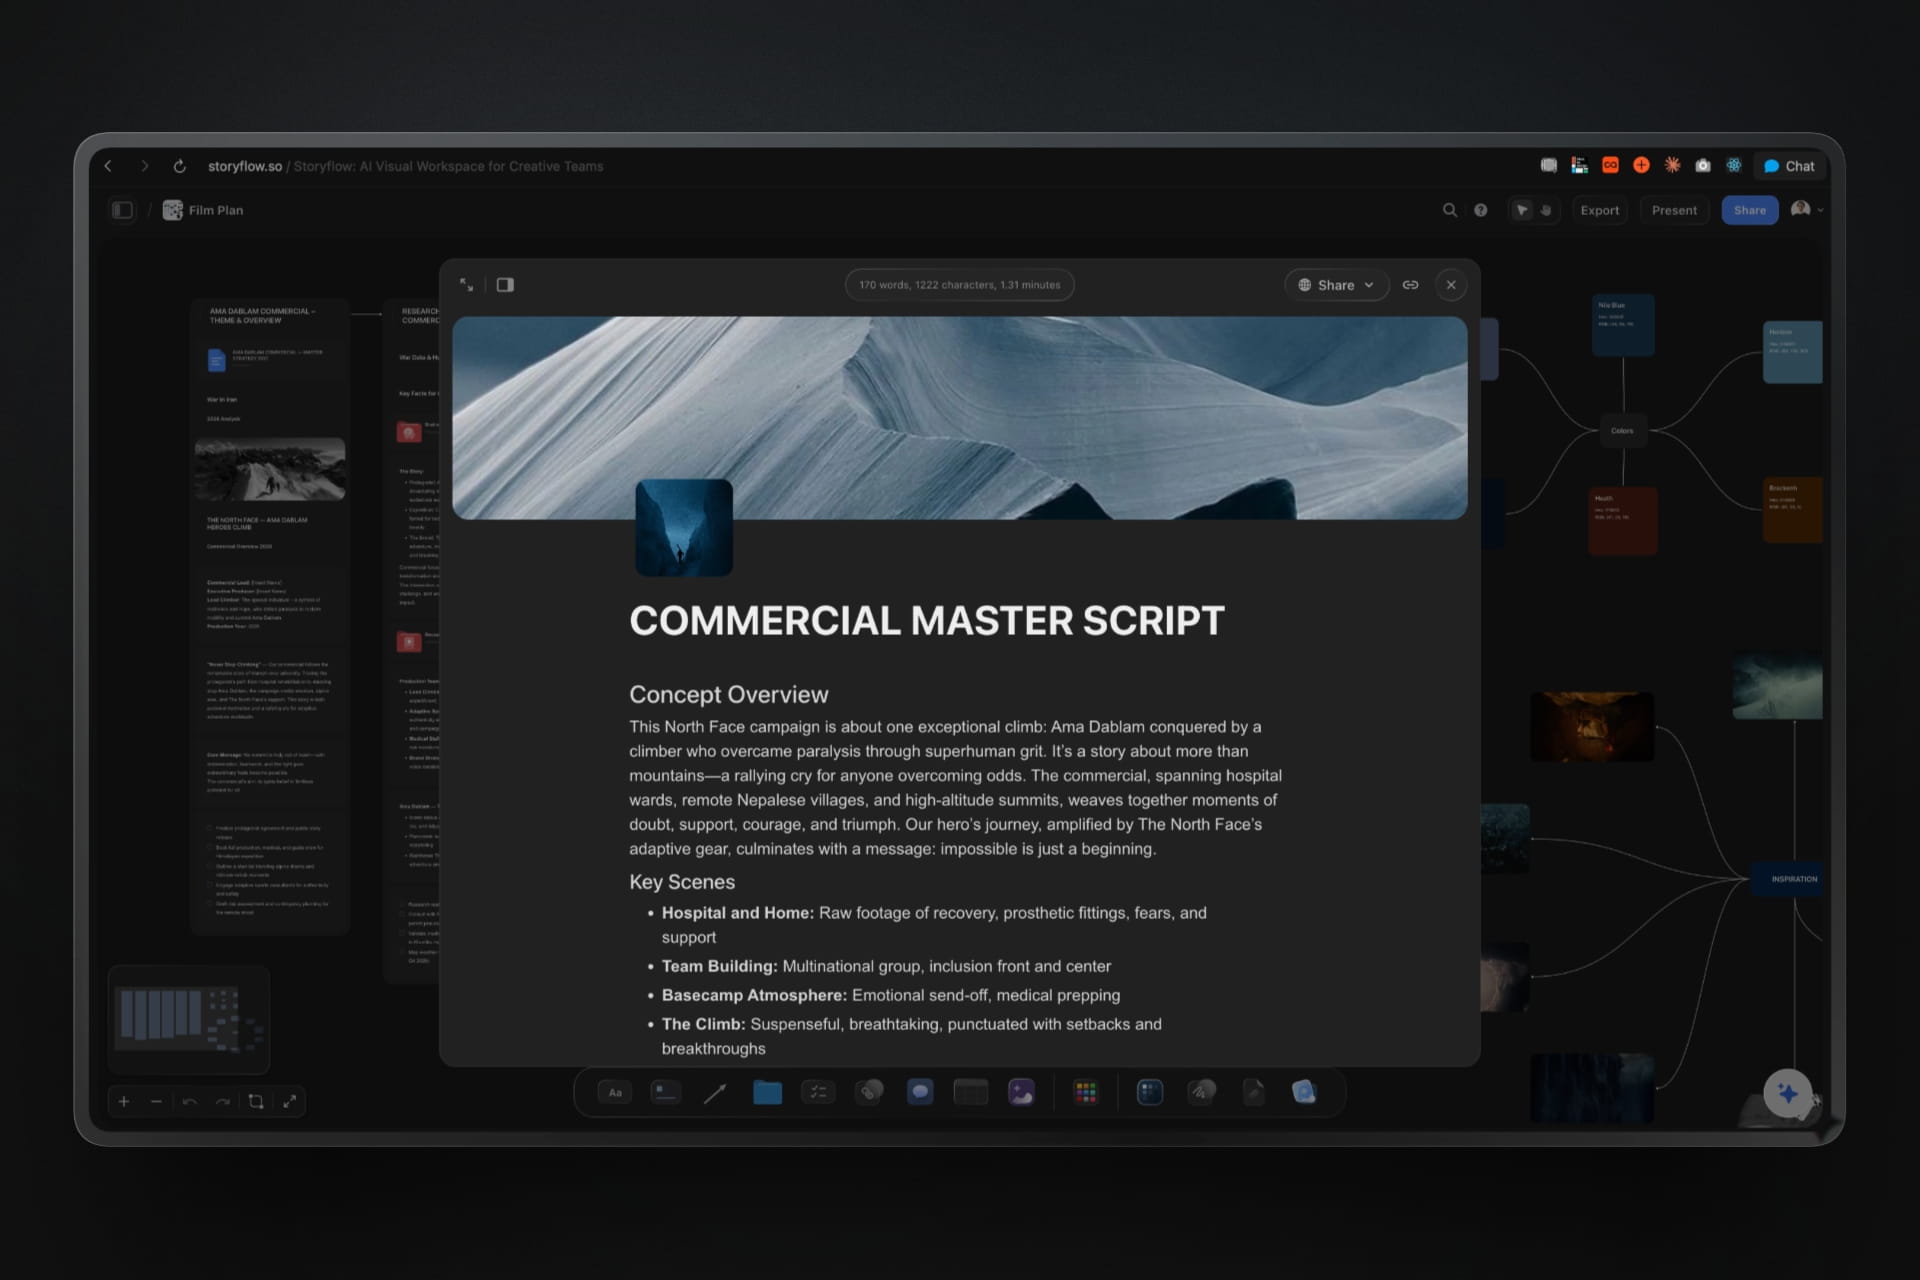Click the Key Scenes heading
The height and width of the screenshot is (1280, 1920).
(682, 882)
